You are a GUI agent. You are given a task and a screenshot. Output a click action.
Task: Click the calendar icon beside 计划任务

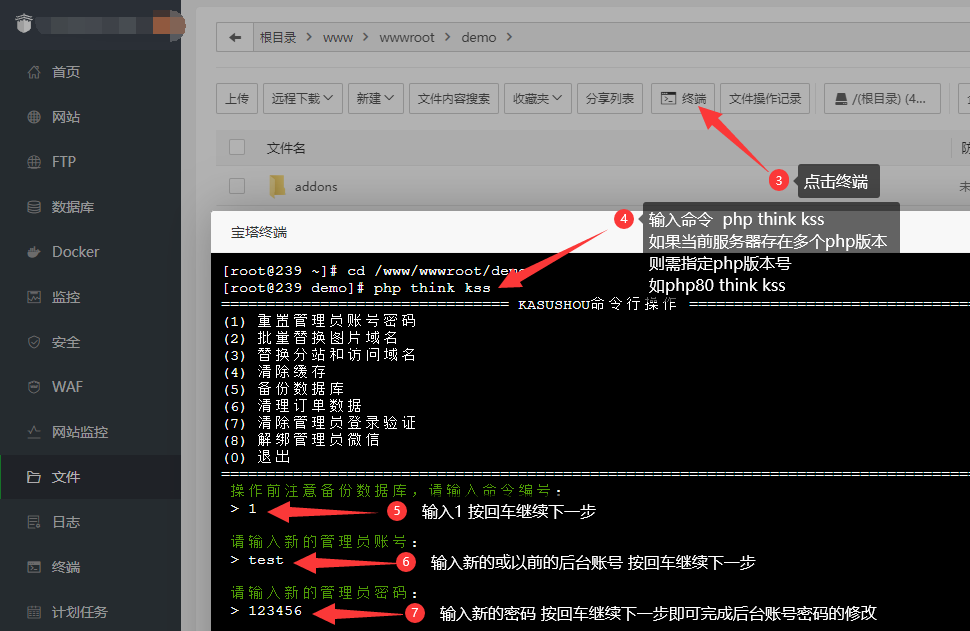[x=34, y=612]
